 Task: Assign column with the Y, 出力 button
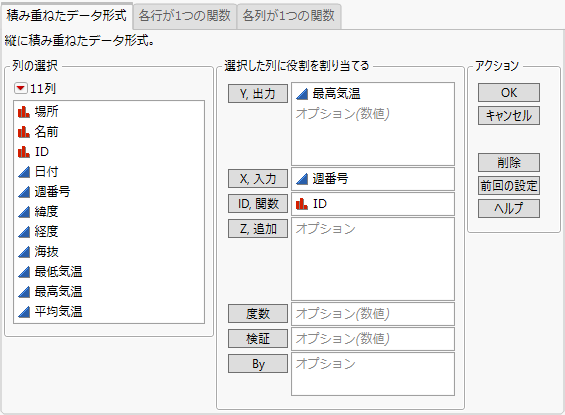click(x=258, y=94)
